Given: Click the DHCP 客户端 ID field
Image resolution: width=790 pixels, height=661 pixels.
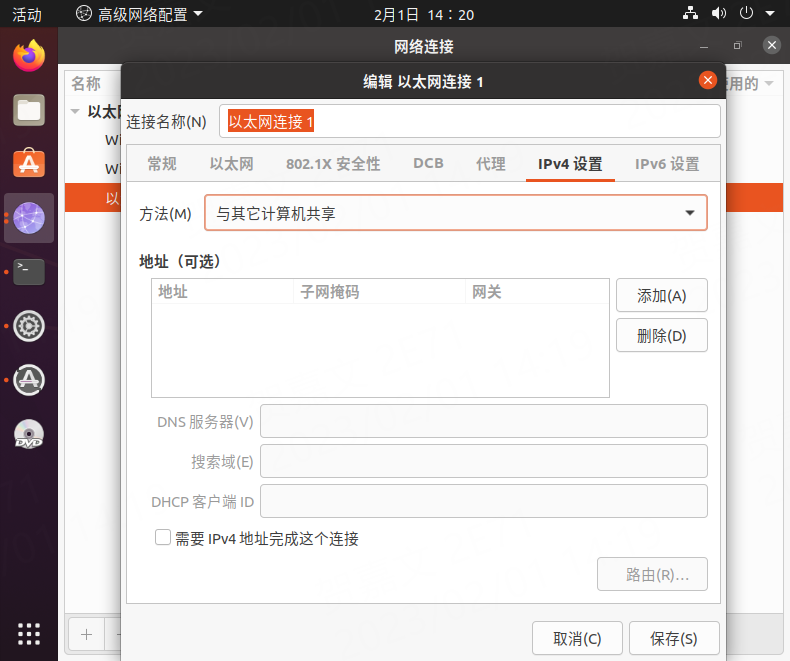Looking at the screenshot, I should 484,501.
